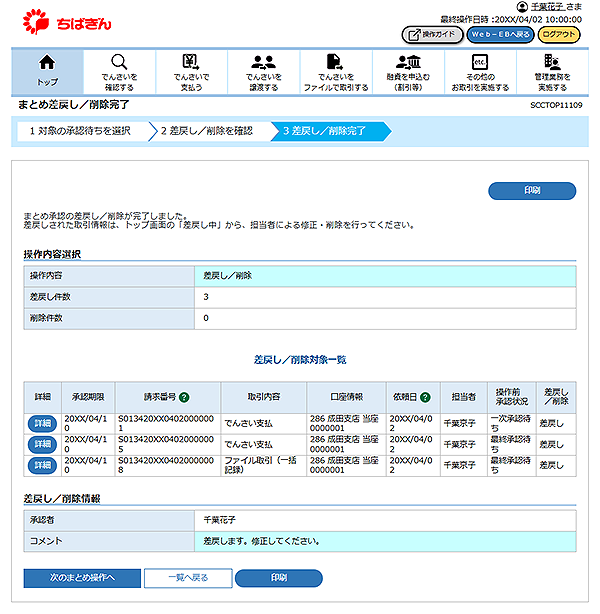Open その他のお取引 icon menu

[x=479, y=62]
